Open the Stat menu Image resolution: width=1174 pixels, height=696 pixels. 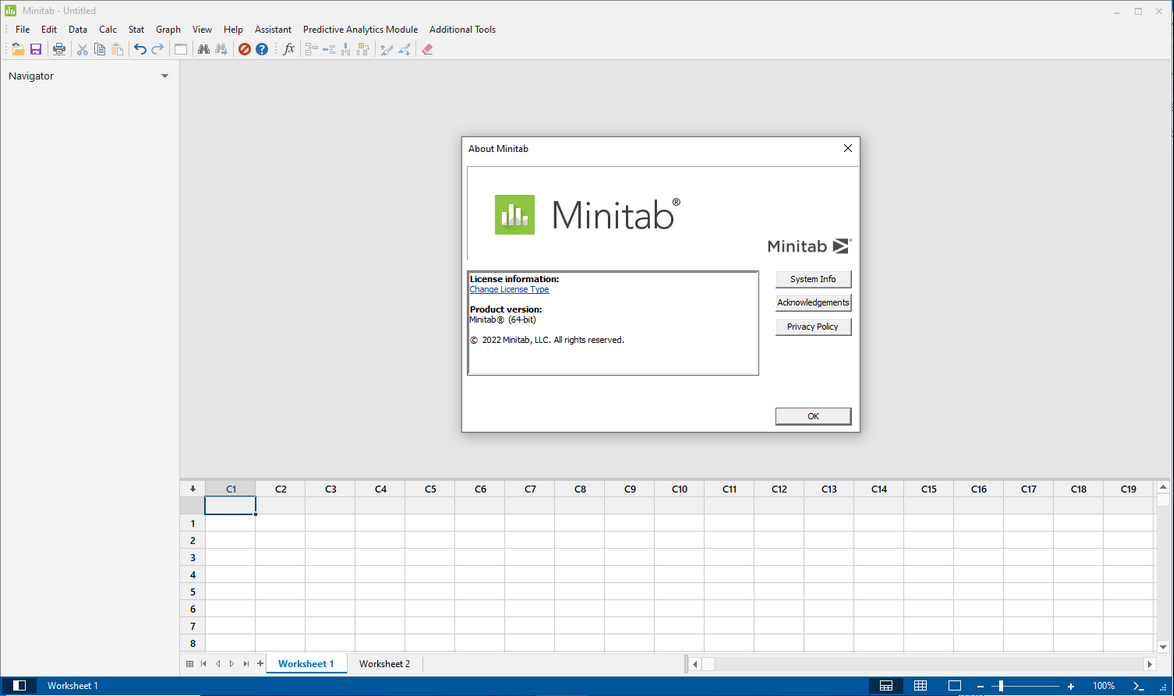[x=136, y=29]
